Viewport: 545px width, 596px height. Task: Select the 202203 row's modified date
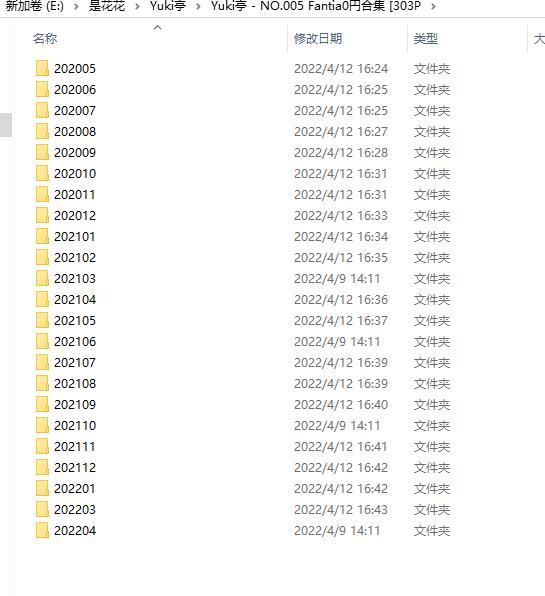click(x=341, y=510)
